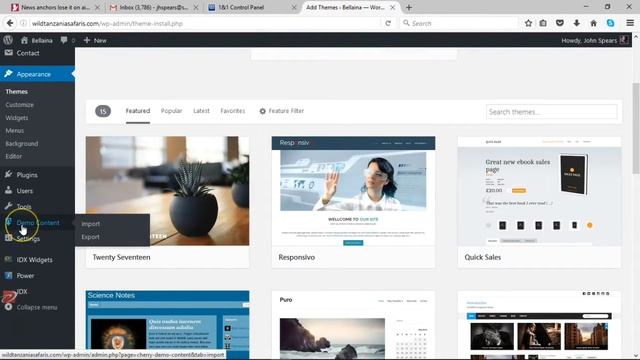The height and width of the screenshot is (360, 640).
Task: Open the Puro theme thumbnail
Action: point(353,325)
